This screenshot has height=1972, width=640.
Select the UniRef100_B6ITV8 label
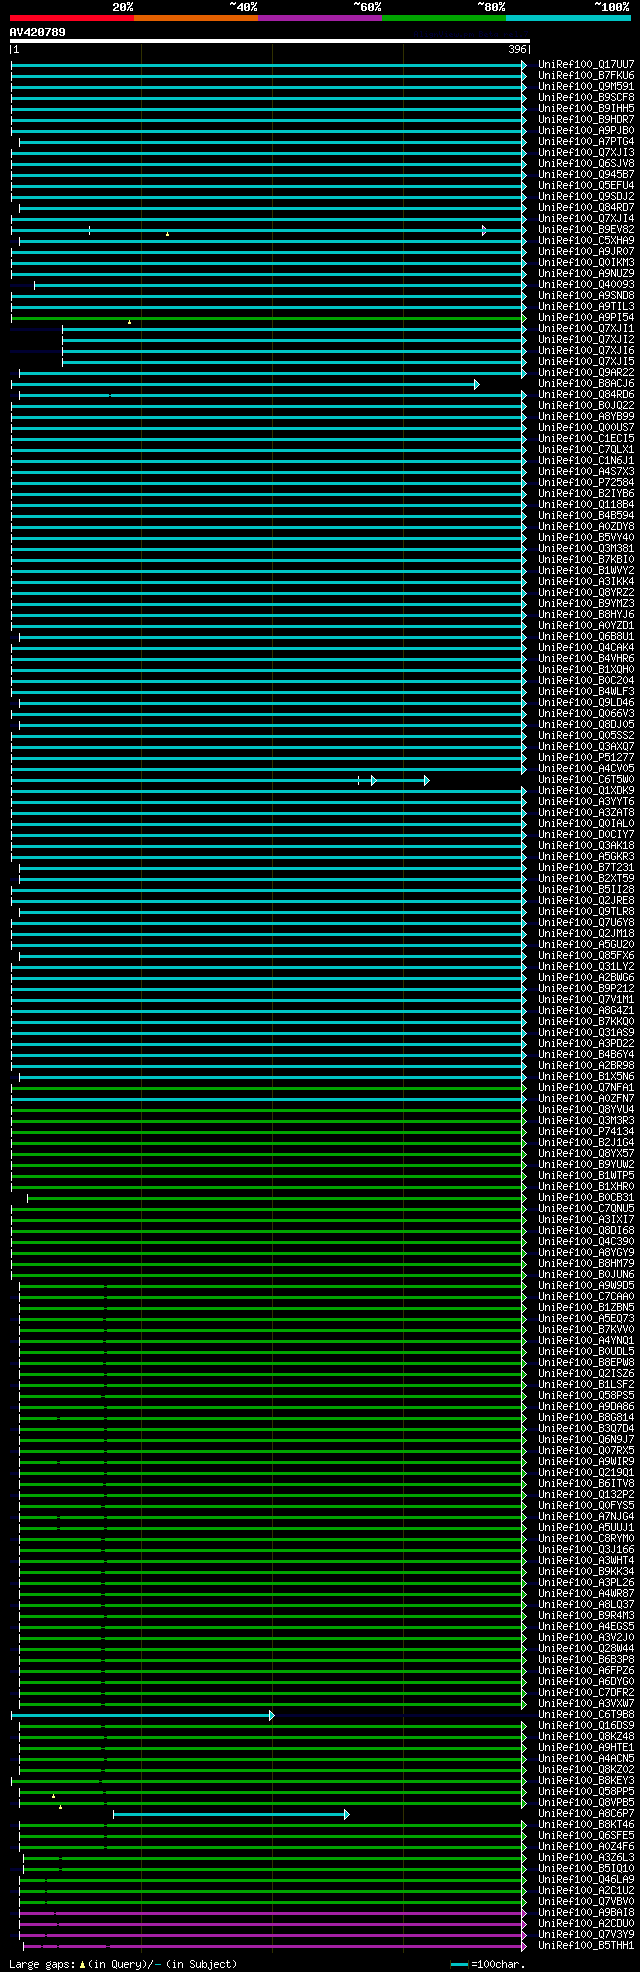[586, 1483]
